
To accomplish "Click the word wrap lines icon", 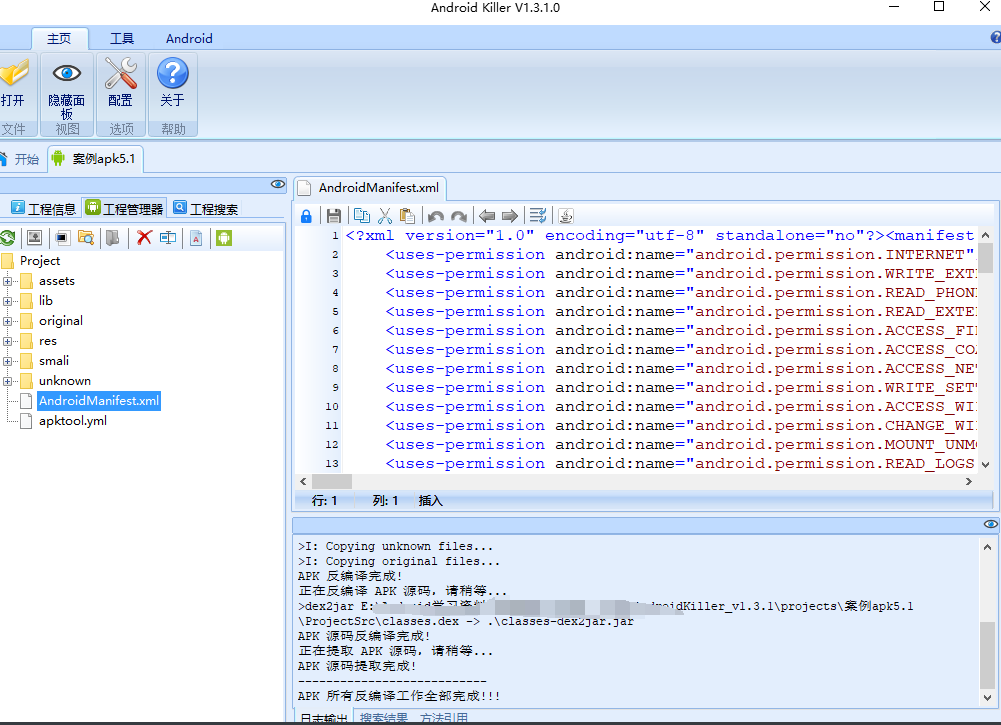I will [538, 216].
